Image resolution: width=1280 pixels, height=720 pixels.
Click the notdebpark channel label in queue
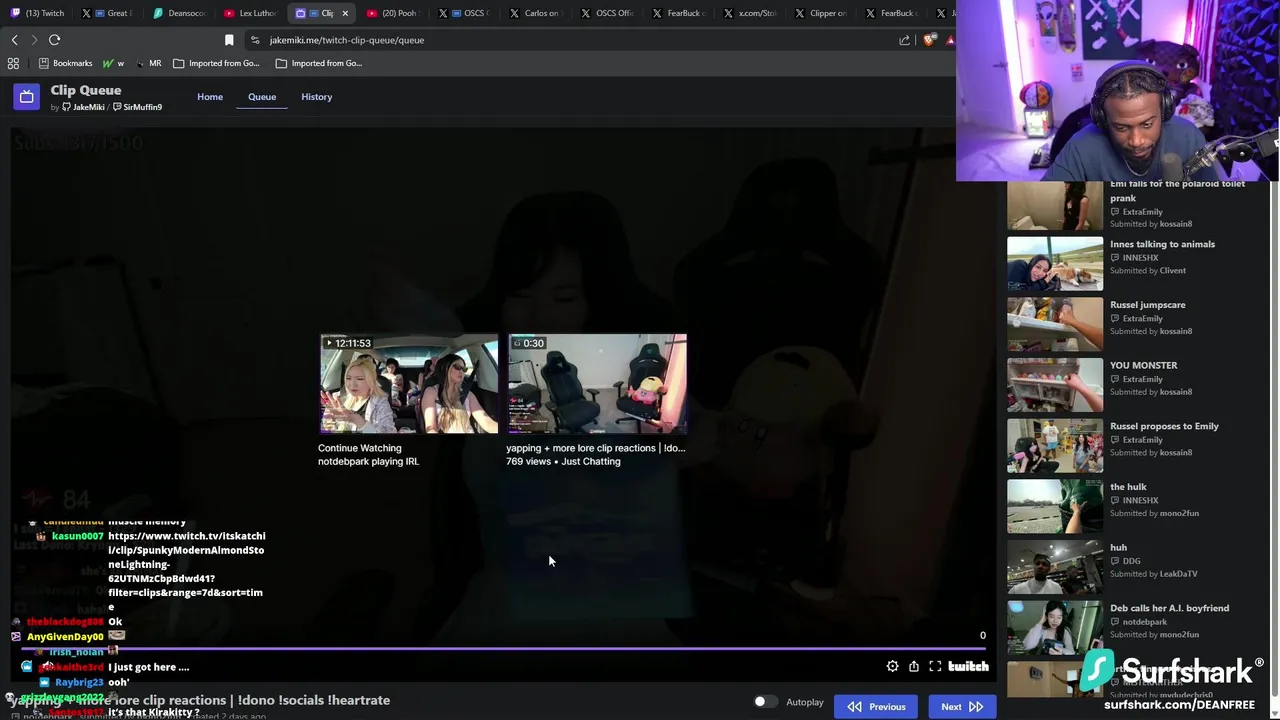pos(1144,622)
